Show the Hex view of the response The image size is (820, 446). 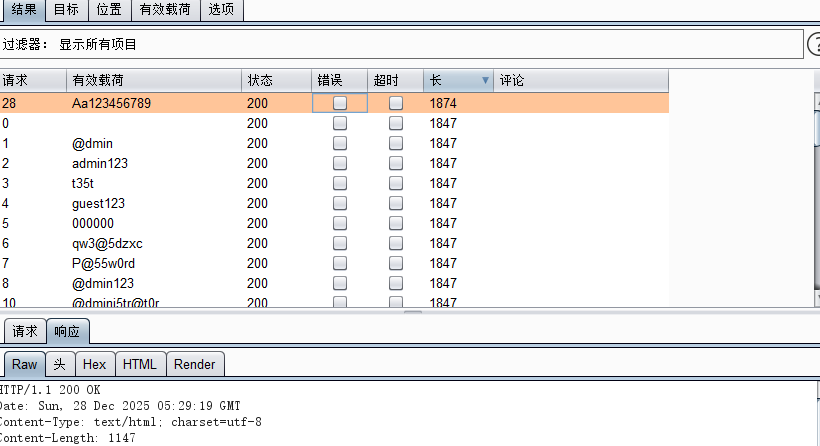coord(94,364)
